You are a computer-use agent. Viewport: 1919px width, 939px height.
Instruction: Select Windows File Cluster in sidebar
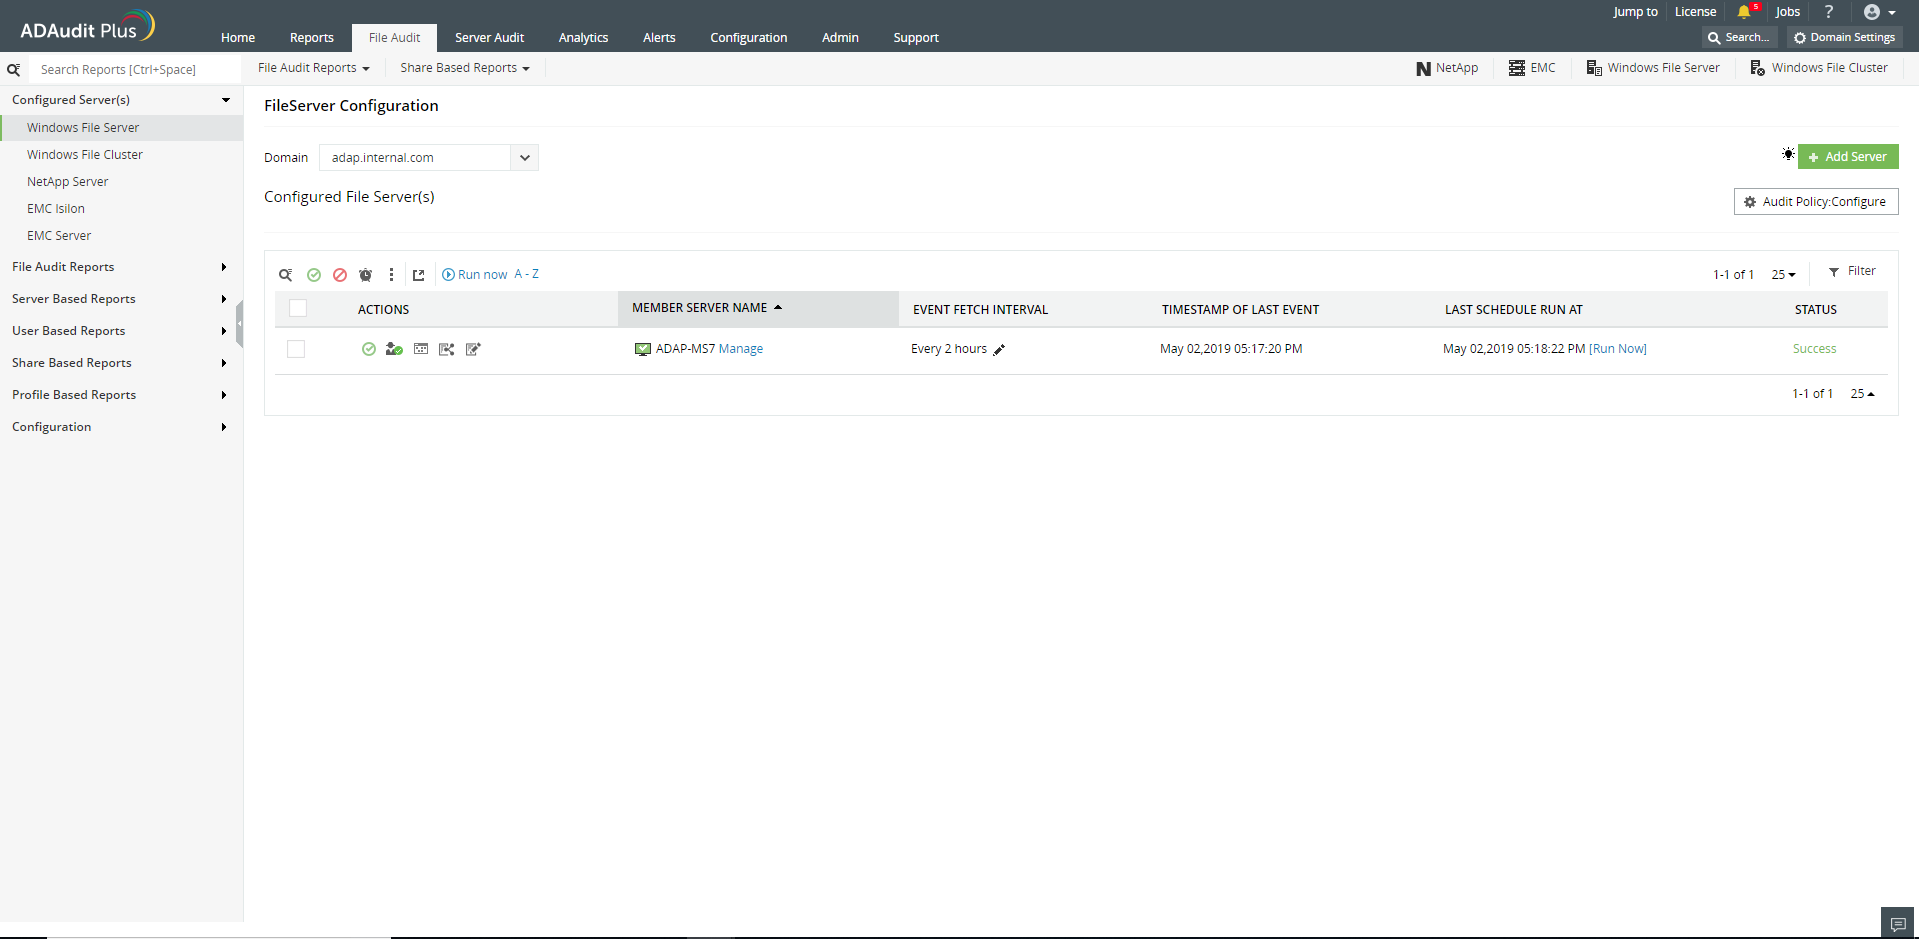point(85,154)
